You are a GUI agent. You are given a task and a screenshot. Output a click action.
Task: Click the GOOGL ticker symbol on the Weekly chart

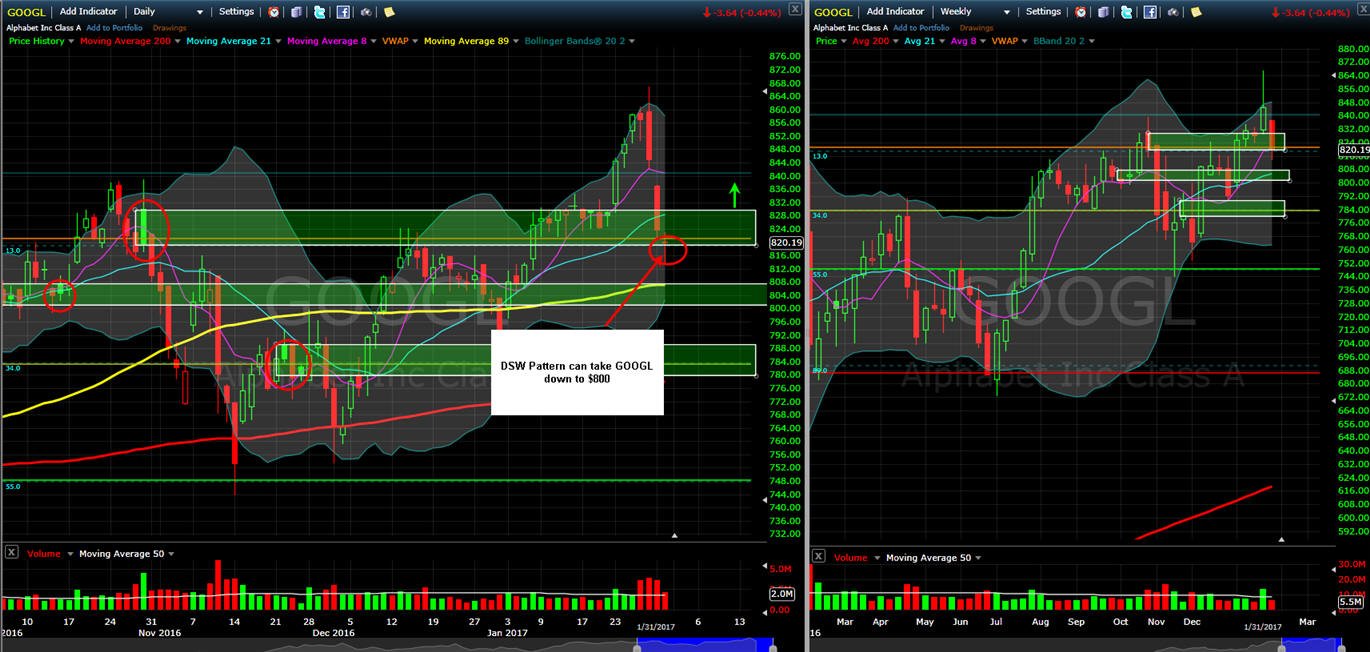coord(833,12)
